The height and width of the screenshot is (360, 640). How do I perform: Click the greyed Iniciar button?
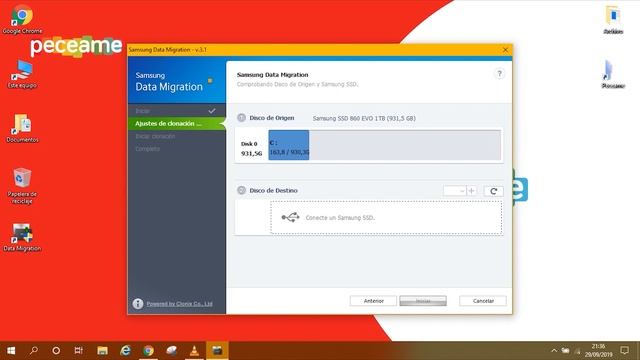[423, 301]
